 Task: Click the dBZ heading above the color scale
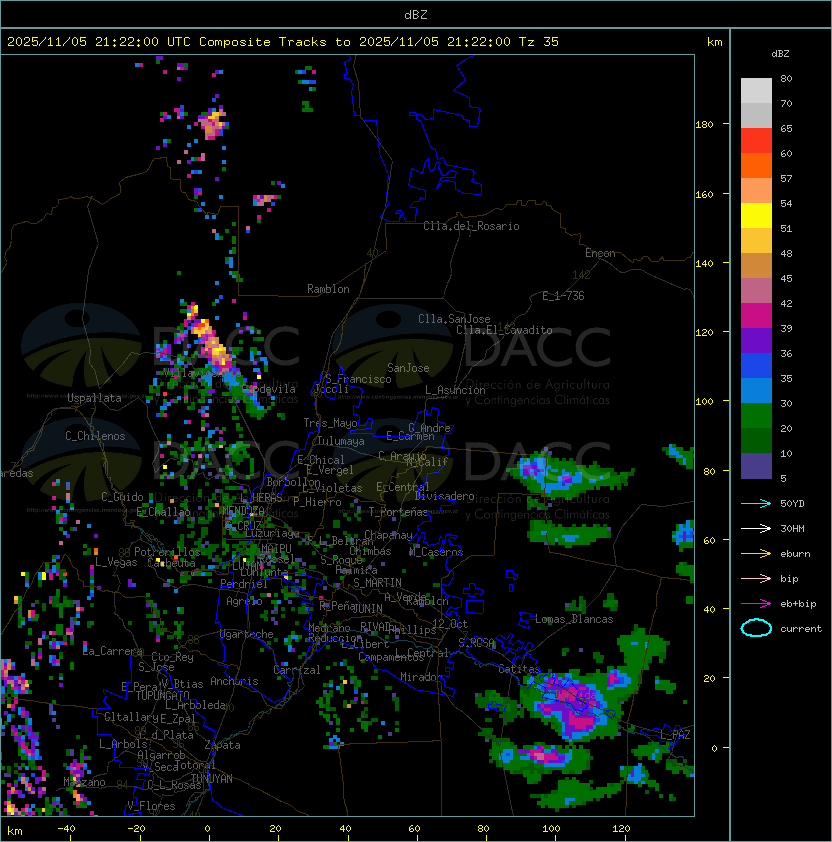pyautogui.click(x=780, y=54)
